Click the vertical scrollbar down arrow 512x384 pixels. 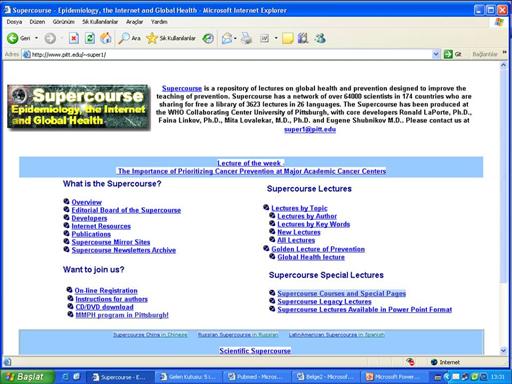[x=503, y=351]
